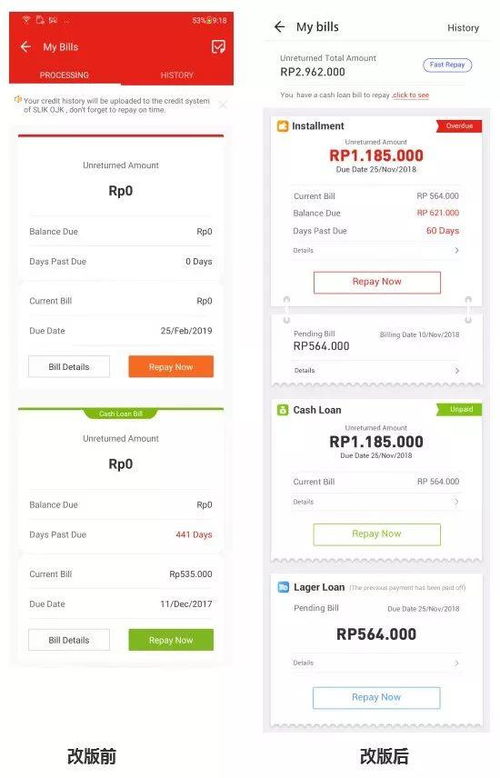Screen dimensions: 500x778
Task: Tap back arrow beside the white My bills title
Action: (x=280, y=27)
